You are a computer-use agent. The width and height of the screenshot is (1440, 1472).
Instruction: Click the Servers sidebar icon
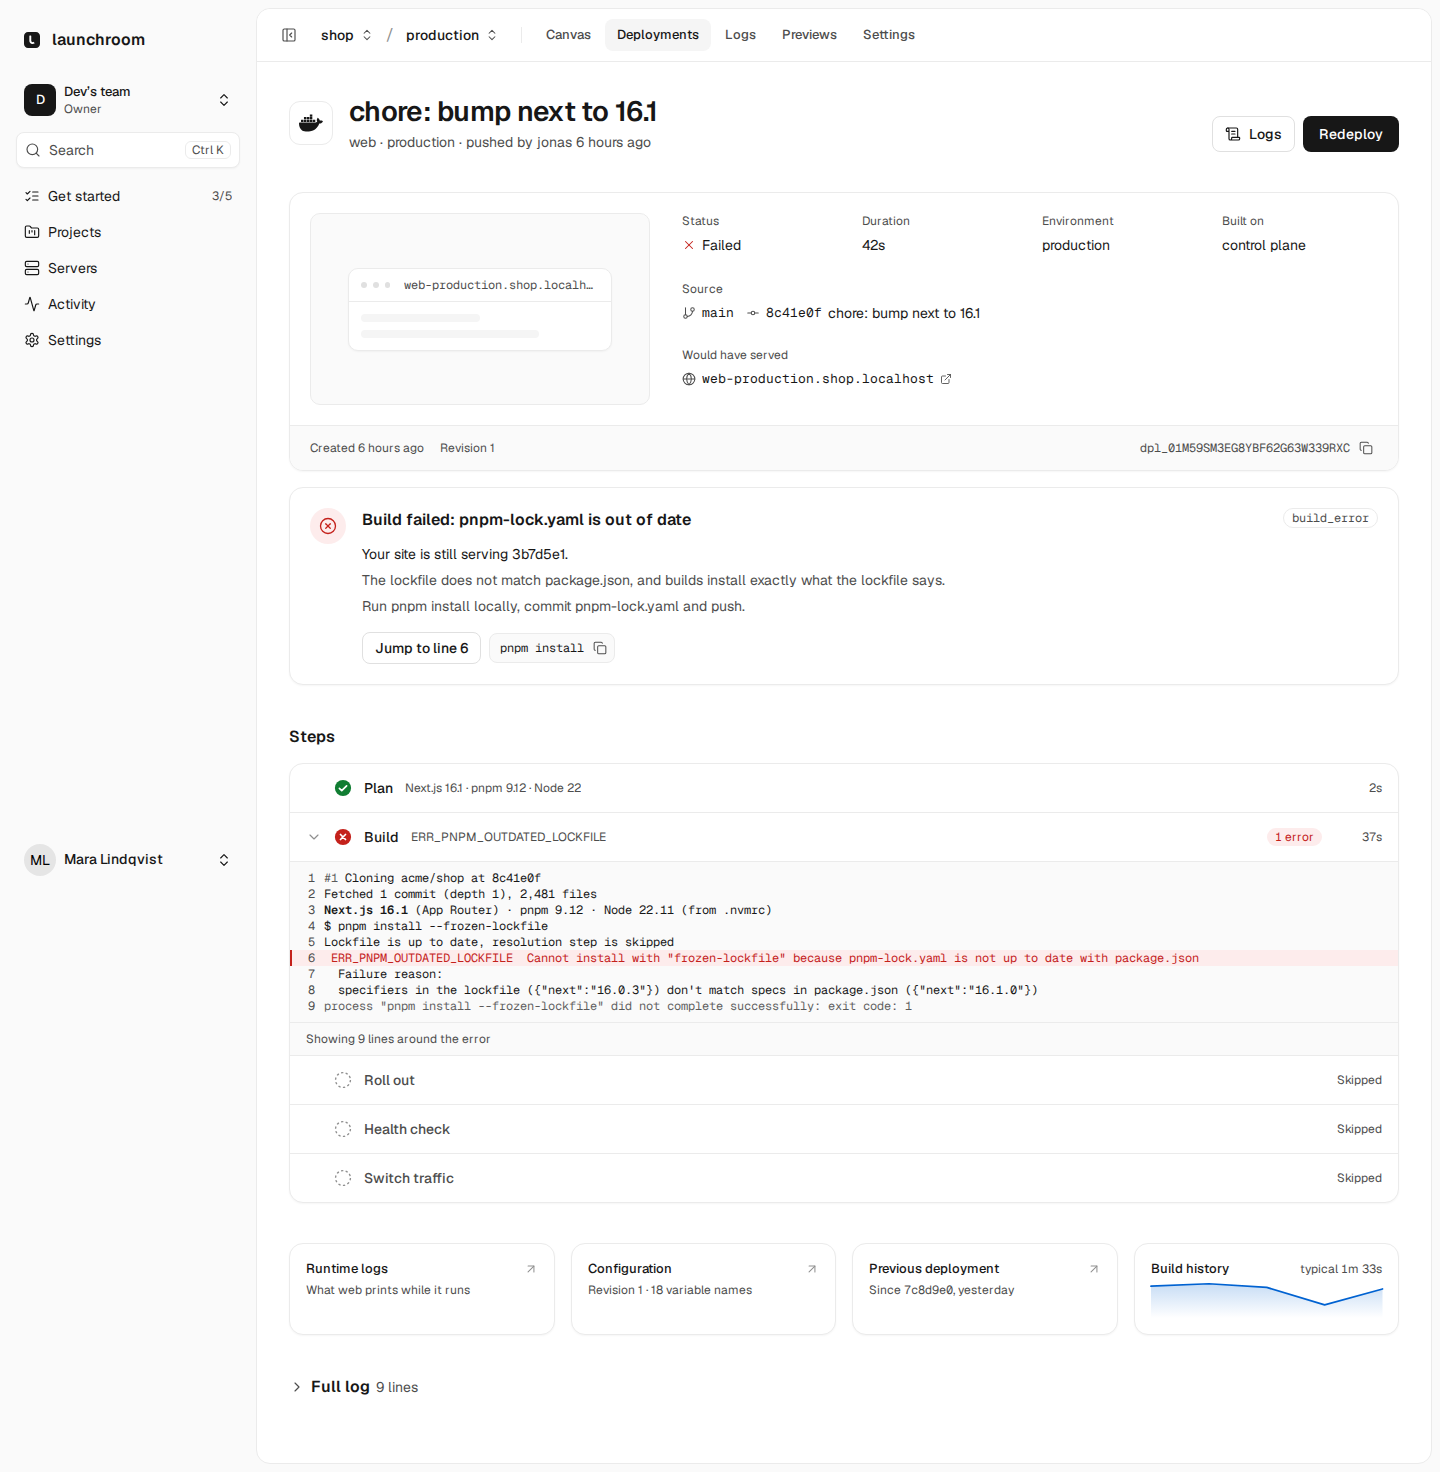[32, 268]
